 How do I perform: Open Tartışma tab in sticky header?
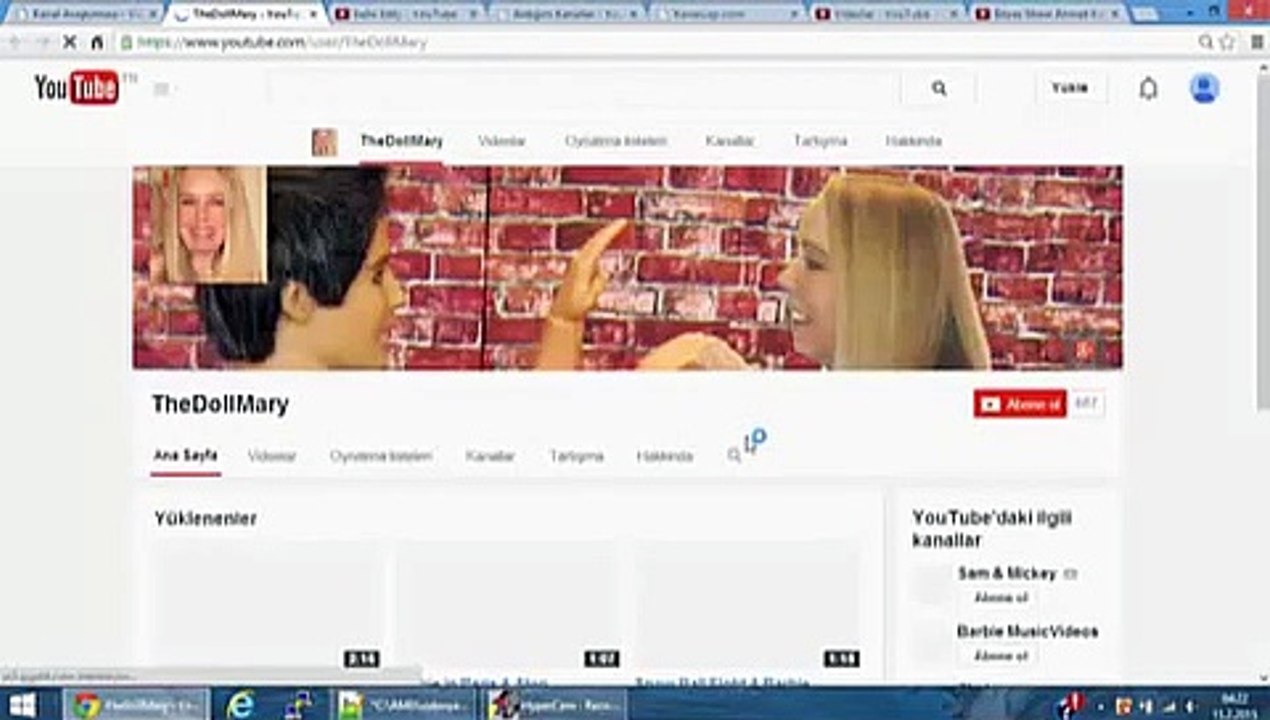pos(820,141)
